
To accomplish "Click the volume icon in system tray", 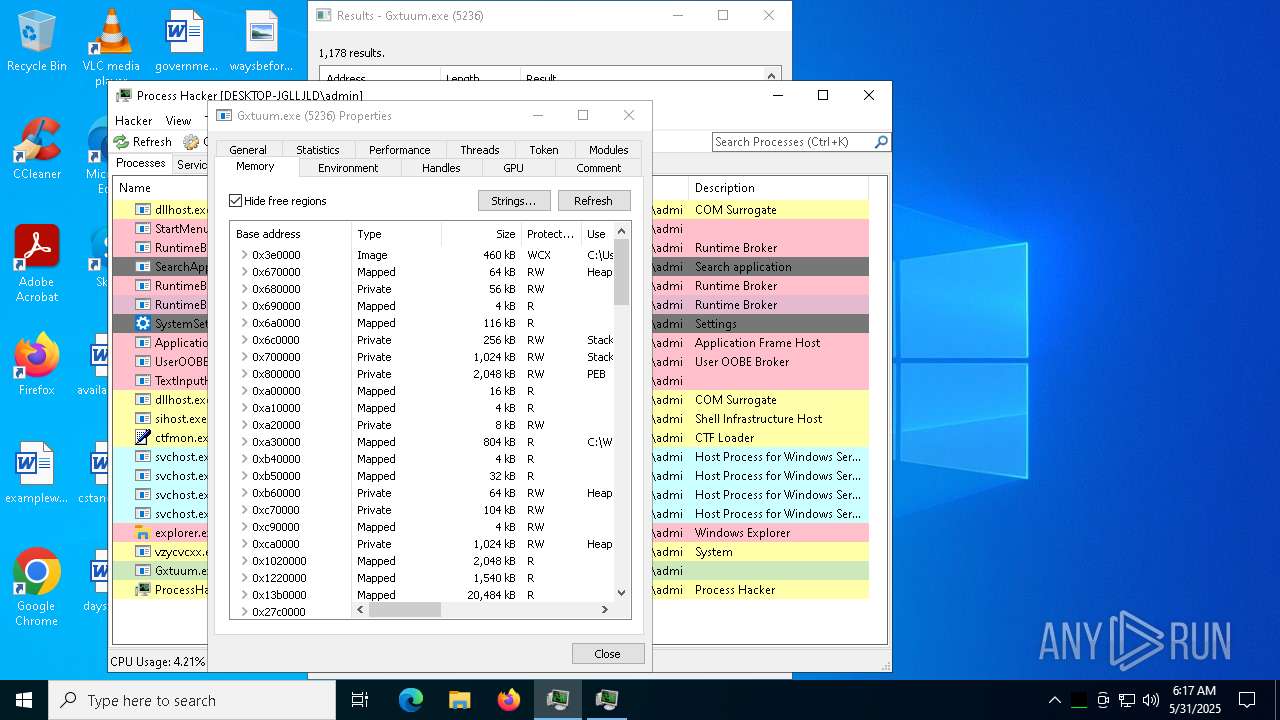I will click(1150, 700).
